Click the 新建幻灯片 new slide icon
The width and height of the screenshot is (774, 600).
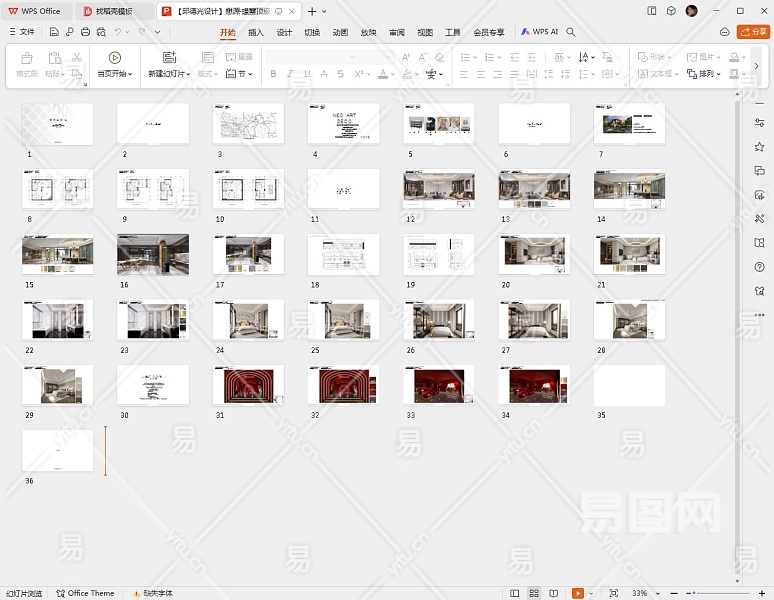tap(169, 58)
